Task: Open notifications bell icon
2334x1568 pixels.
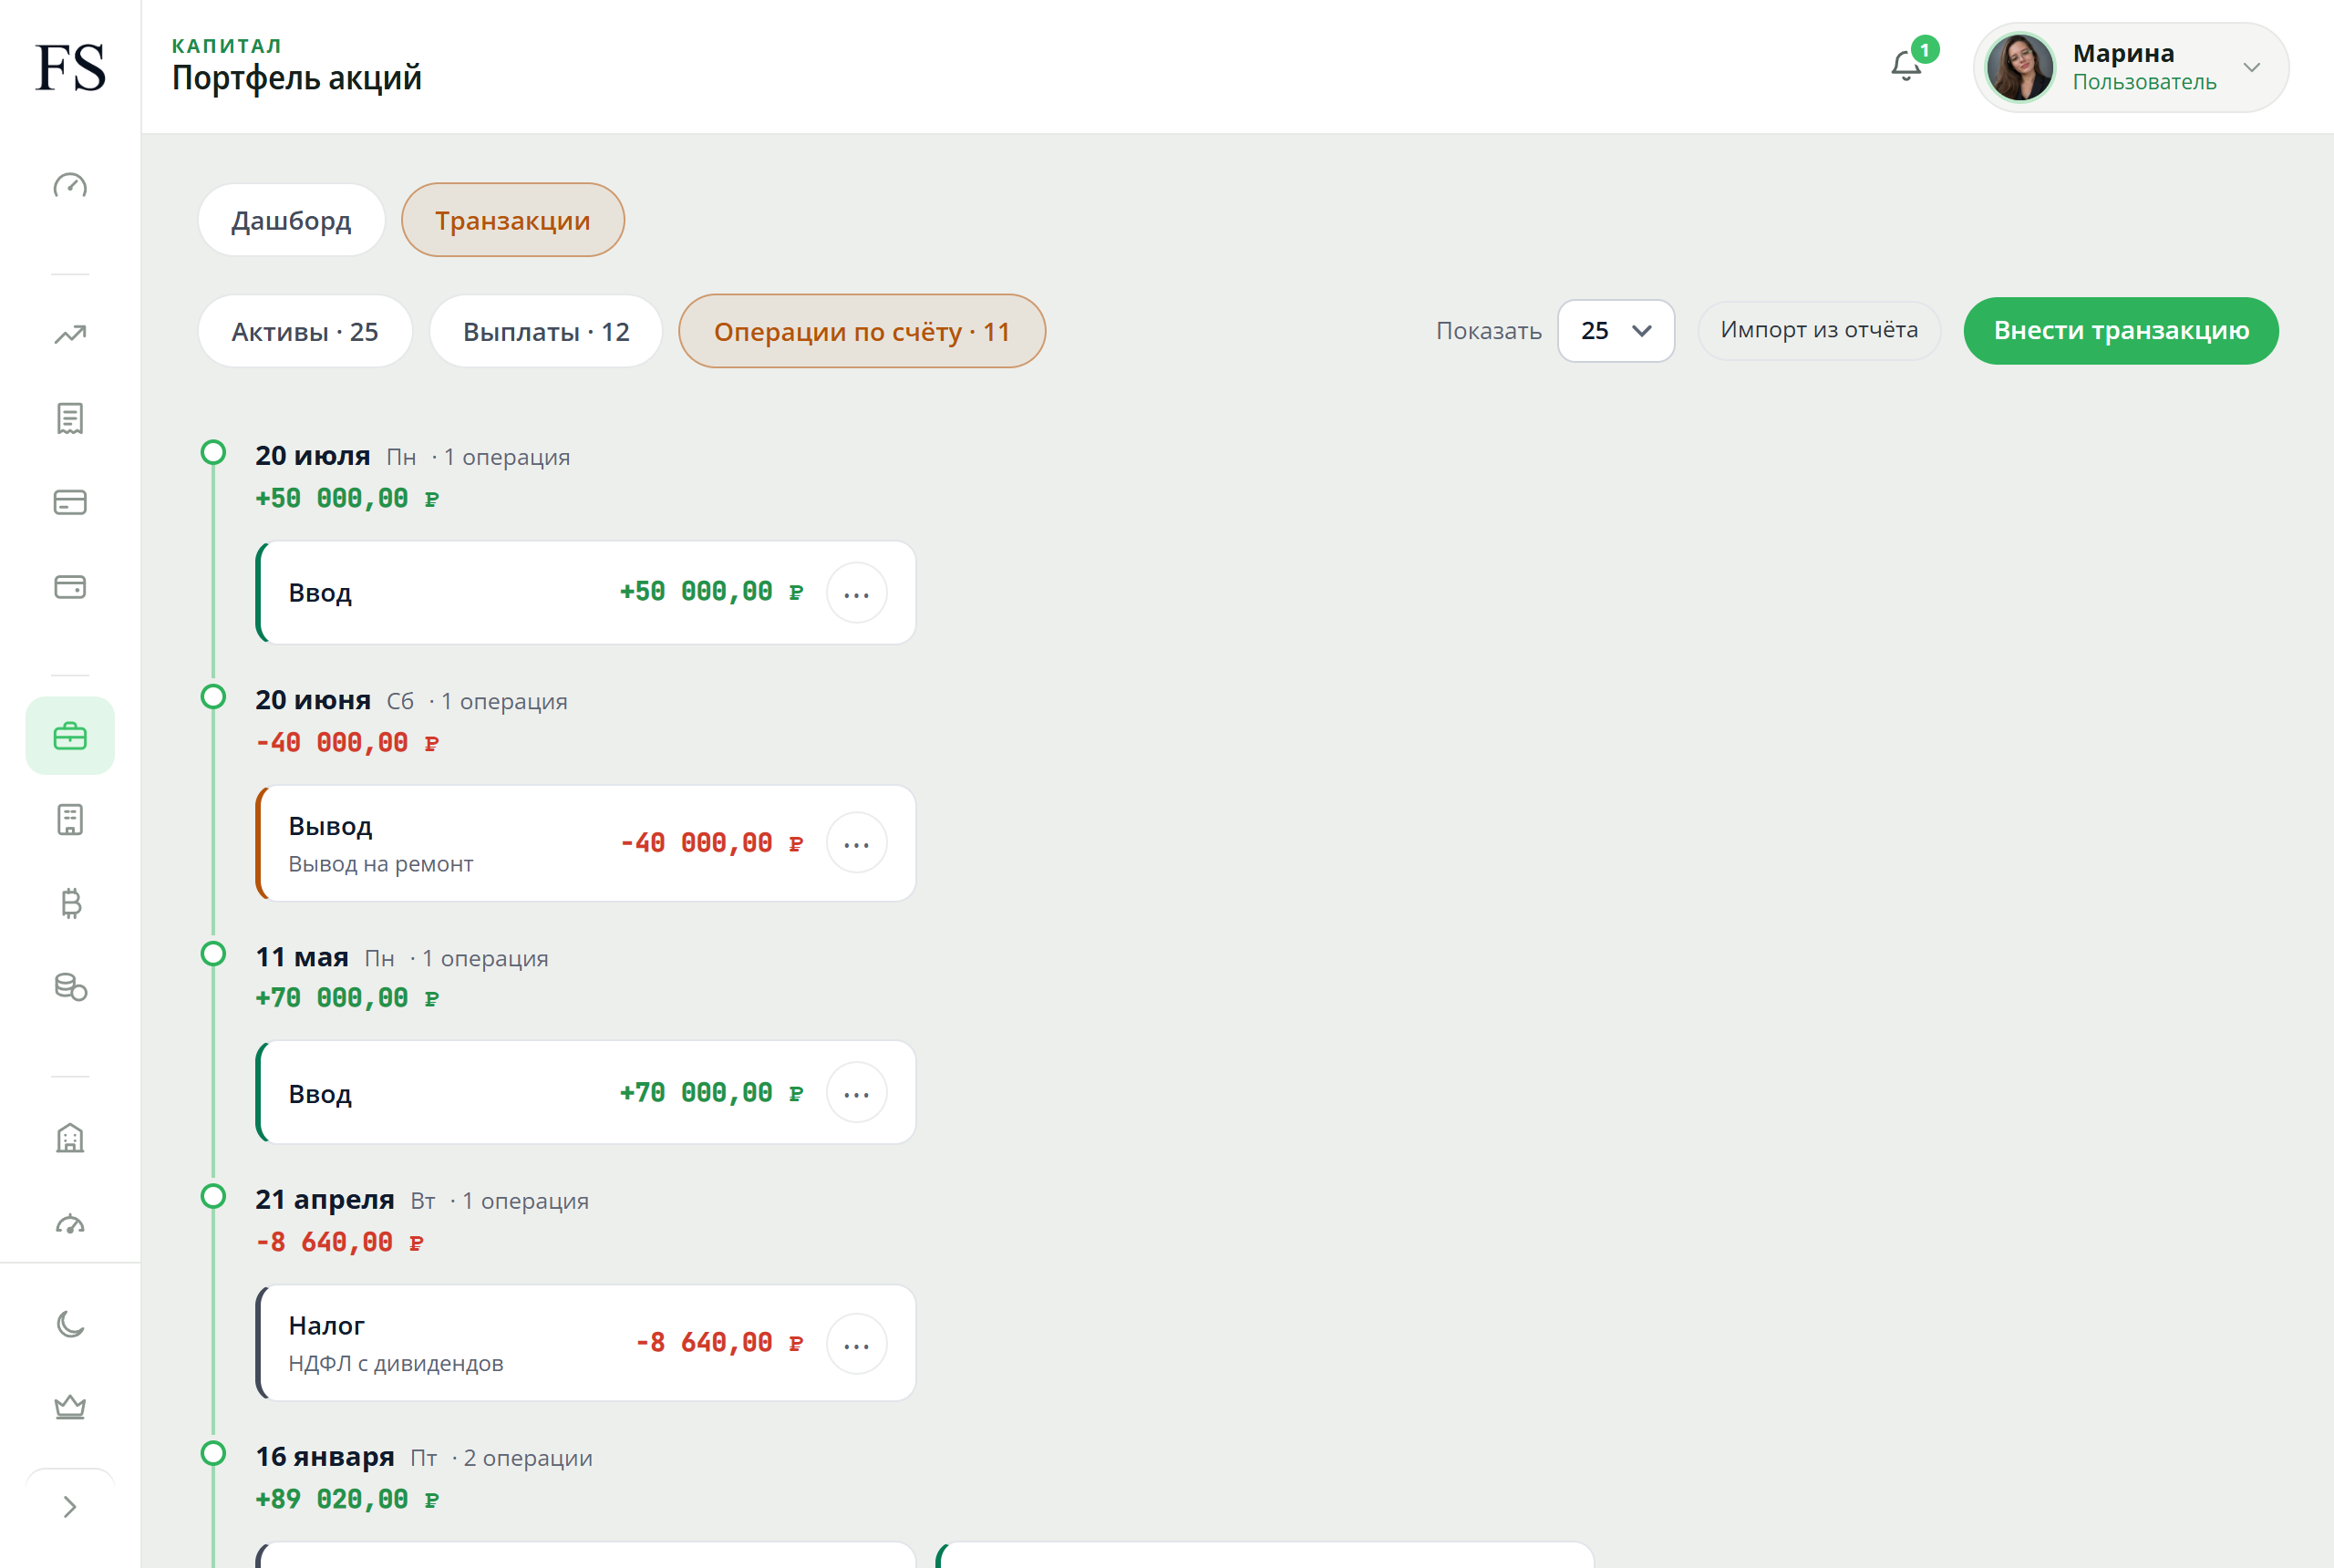Action: tap(1906, 66)
